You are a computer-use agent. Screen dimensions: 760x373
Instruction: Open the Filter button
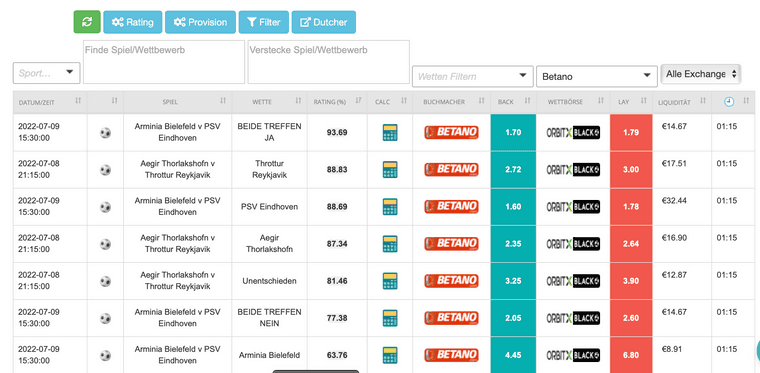click(x=264, y=22)
